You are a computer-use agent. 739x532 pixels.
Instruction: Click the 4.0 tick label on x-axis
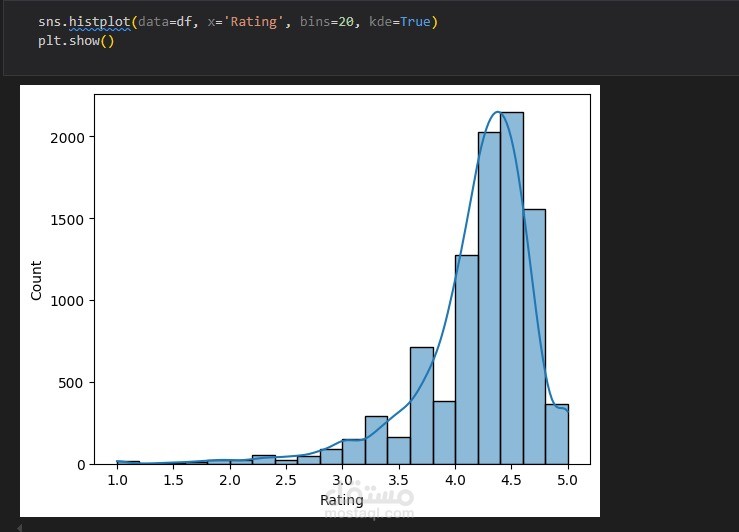(455, 480)
